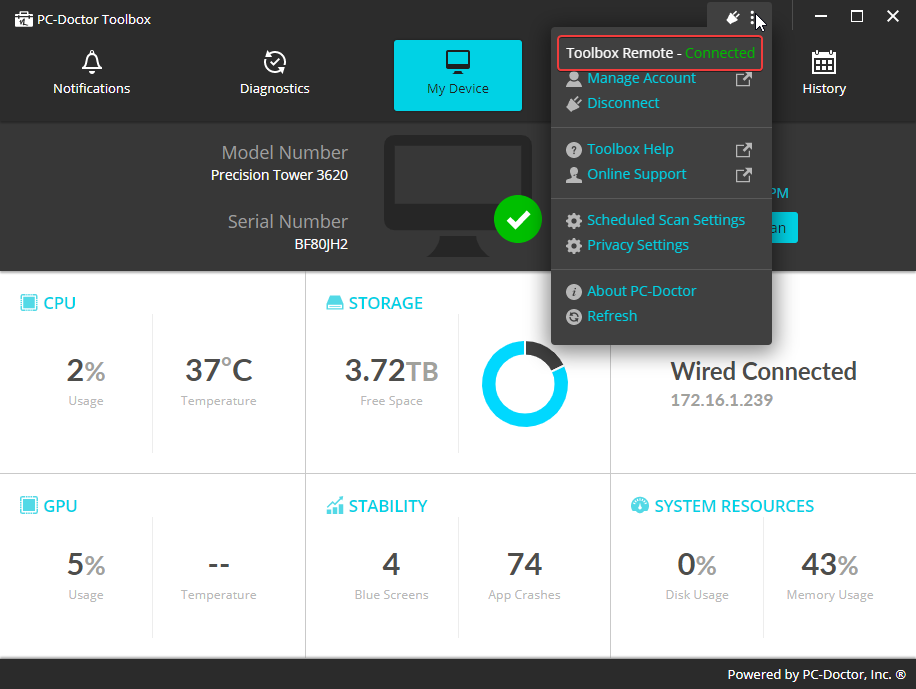Click the 43% Memory Usage value

830,565
